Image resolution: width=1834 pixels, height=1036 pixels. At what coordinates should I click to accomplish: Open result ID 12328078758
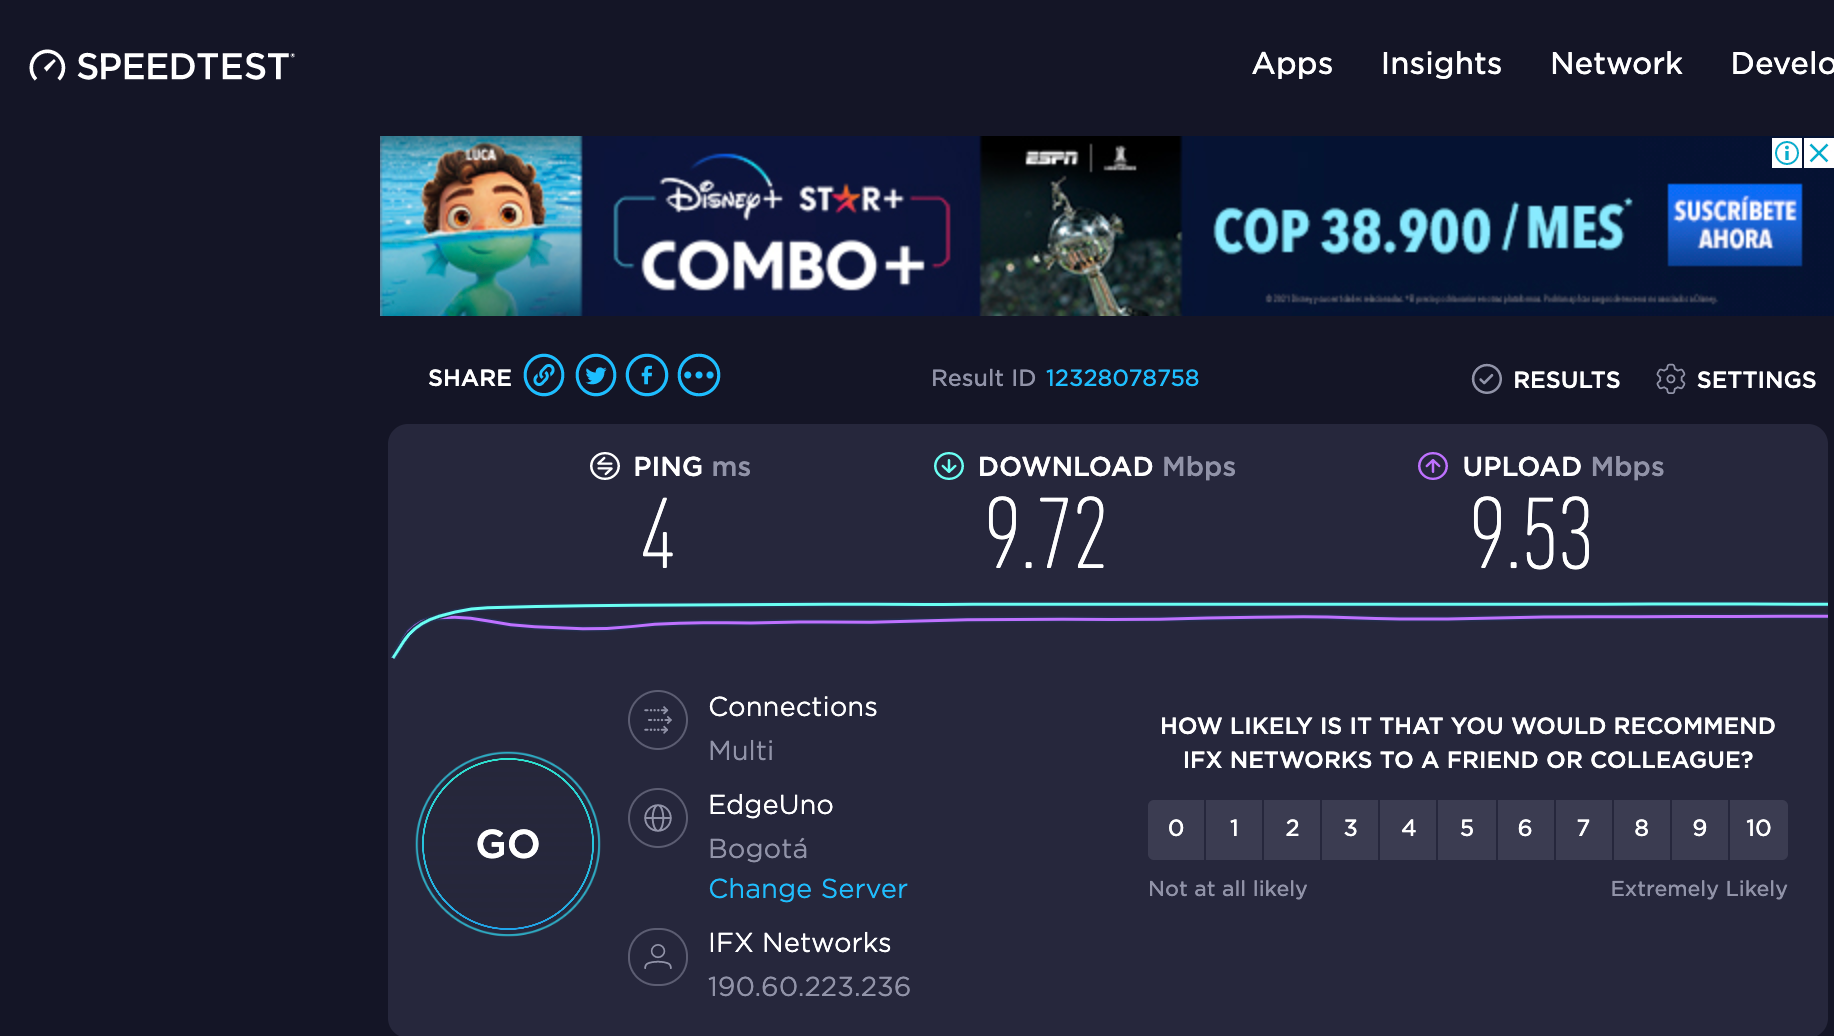click(x=1122, y=378)
